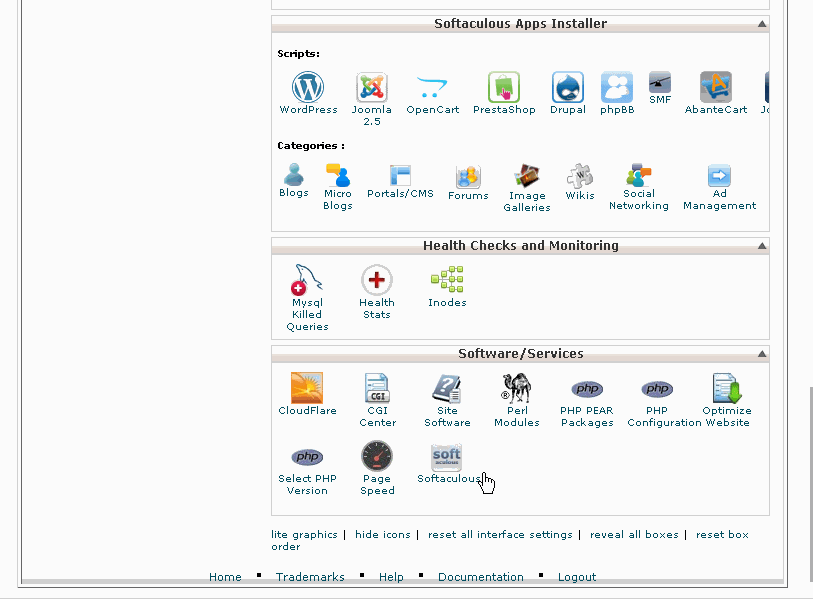Image resolution: width=813 pixels, height=599 pixels.
Task: Click the Health Stats text label
Action: pyautogui.click(x=377, y=309)
